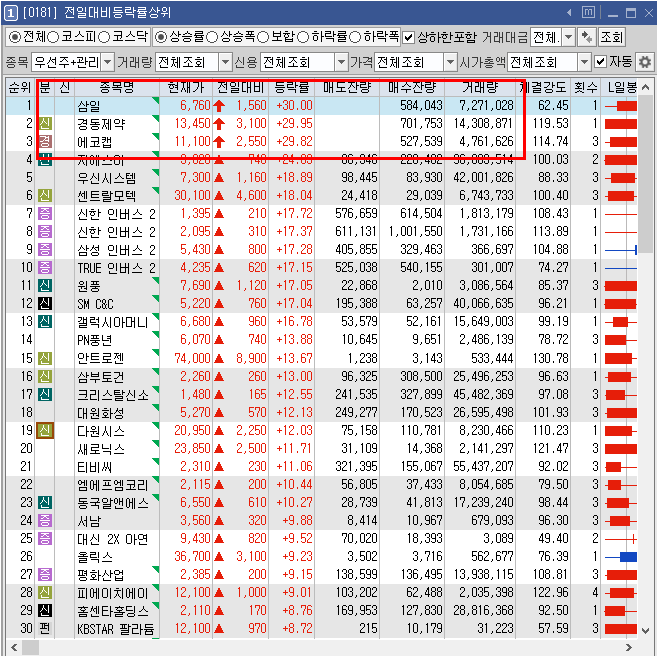This screenshot has width=657, height=656.
Task: Click the 펀 badge on KBSTAR 팔라듐 row
Action: 45,628
